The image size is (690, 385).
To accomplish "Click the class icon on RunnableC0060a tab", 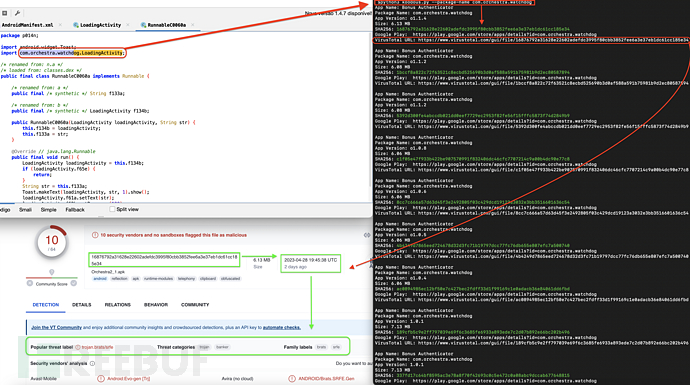I will point(143,25).
